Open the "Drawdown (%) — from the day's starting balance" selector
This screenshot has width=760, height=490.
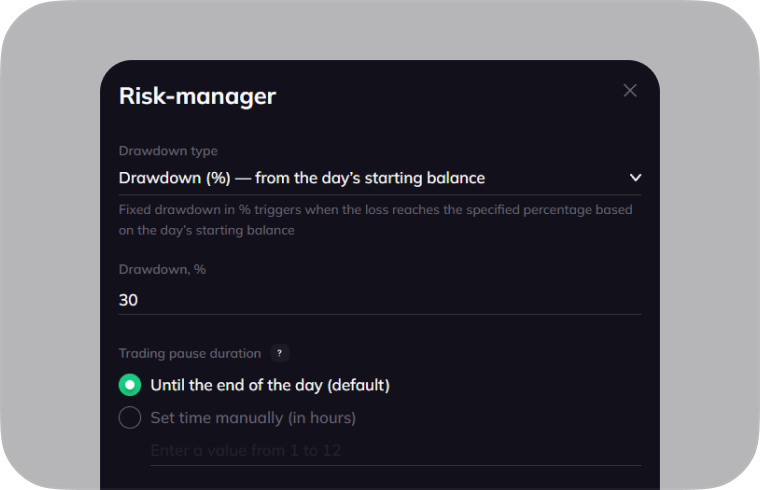[302, 178]
